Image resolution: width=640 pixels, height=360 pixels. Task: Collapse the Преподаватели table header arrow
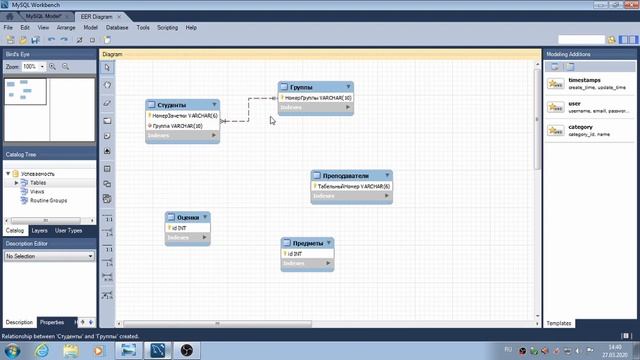click(x=387, y=175)
